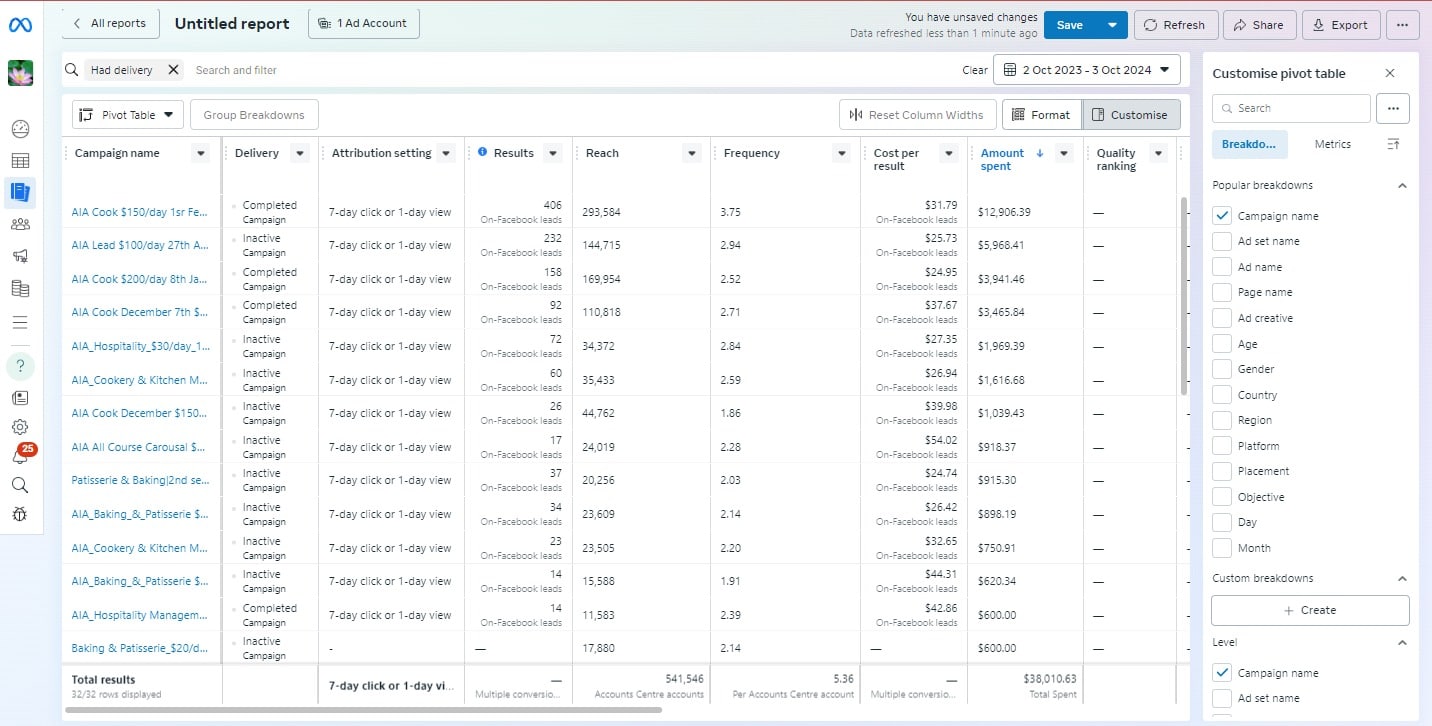1432x726 pixels.
Task: Open the Settings gear icon
Action: click(x=20, y=427)
